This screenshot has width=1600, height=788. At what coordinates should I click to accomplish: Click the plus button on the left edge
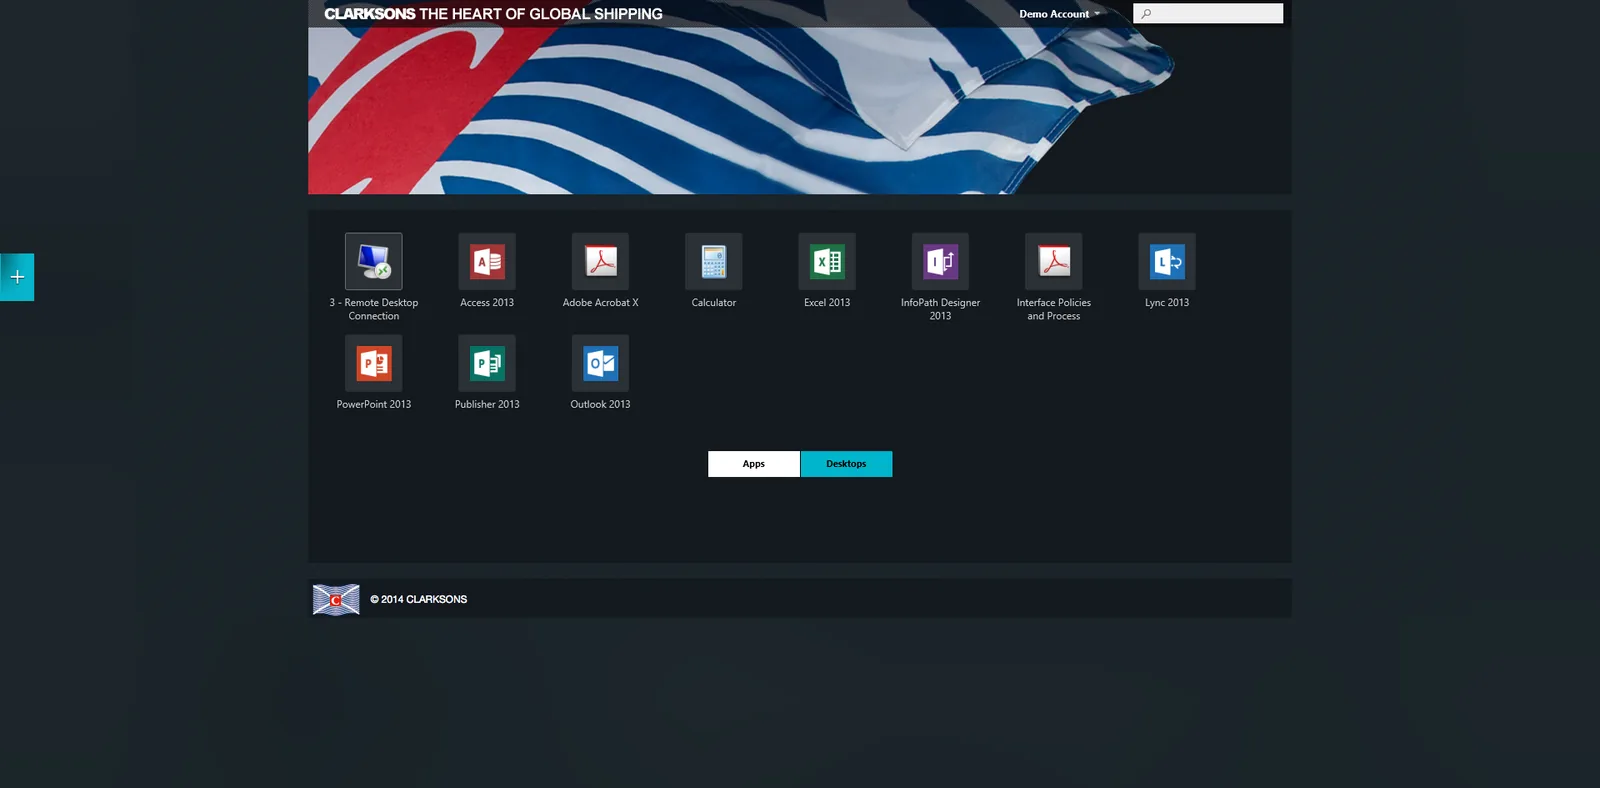tap(17, 277)
